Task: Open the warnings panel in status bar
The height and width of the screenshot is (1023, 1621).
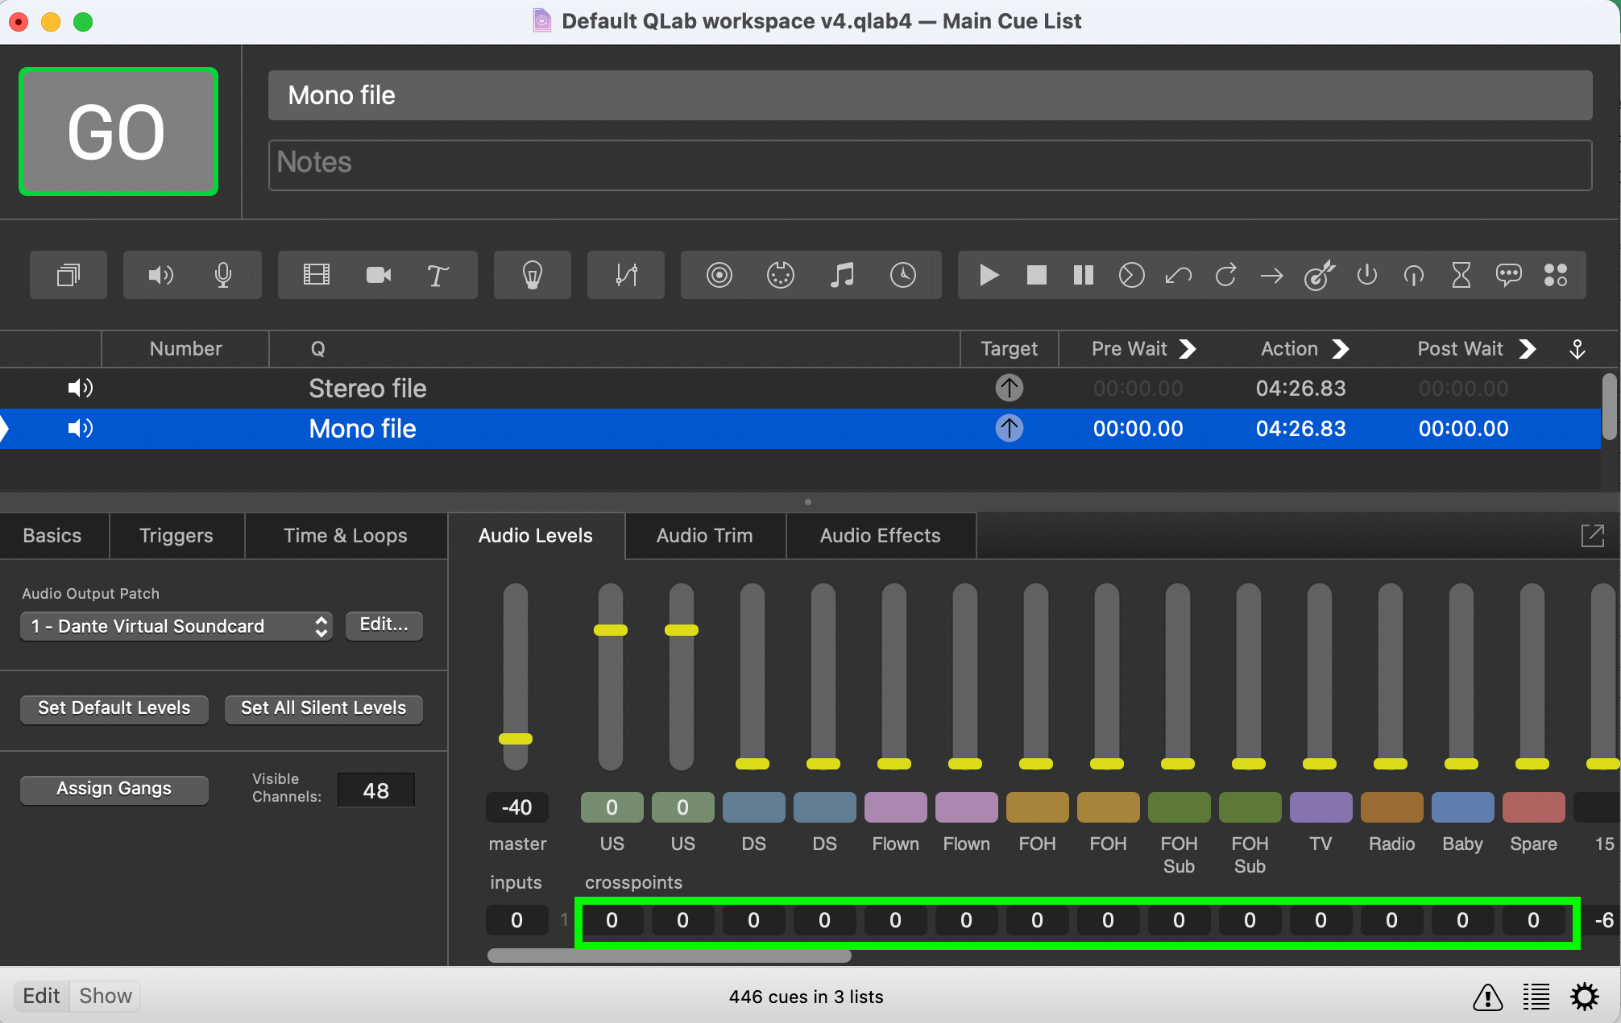Action: click(1487, 997)
